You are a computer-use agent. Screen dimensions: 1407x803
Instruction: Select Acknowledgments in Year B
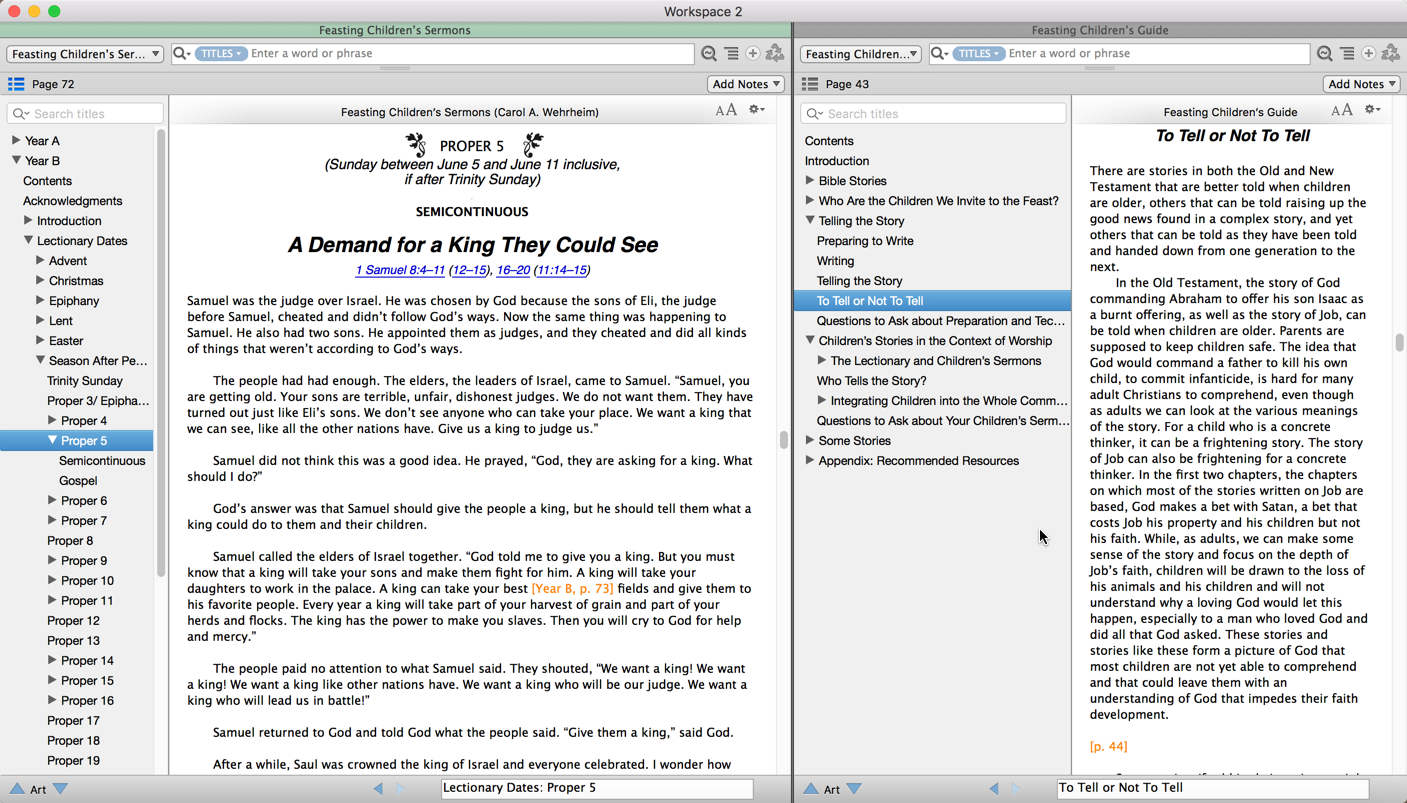[x=73, y=201]
